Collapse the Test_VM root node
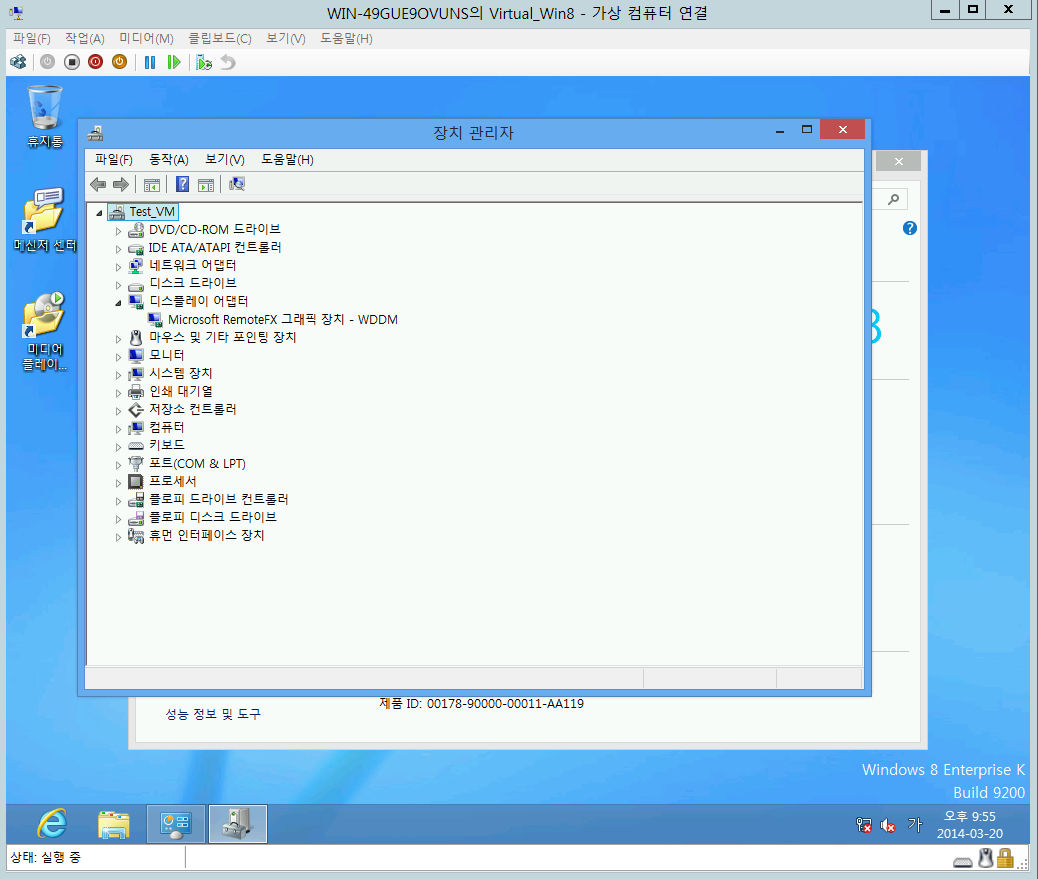 click(99, 212)
